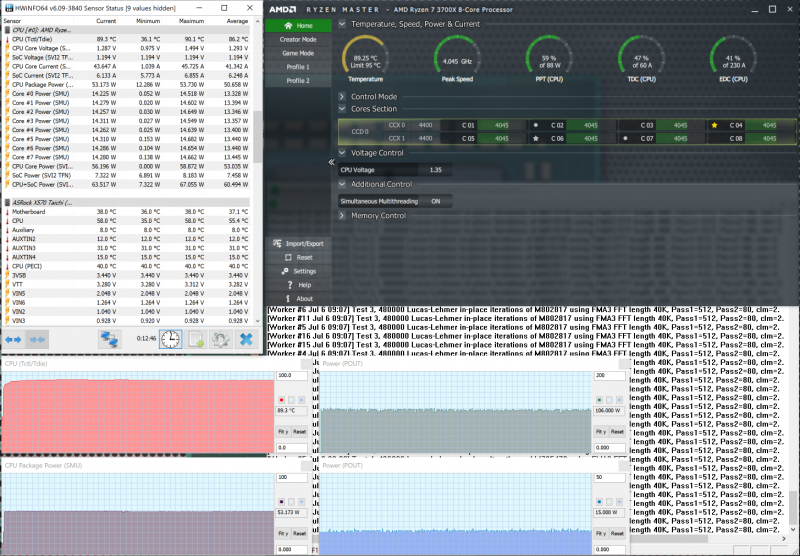Close the CPU Package Power (SMU) graph
Screen dimensions: 800x556
pyautogui.click(x=306, y=466)
